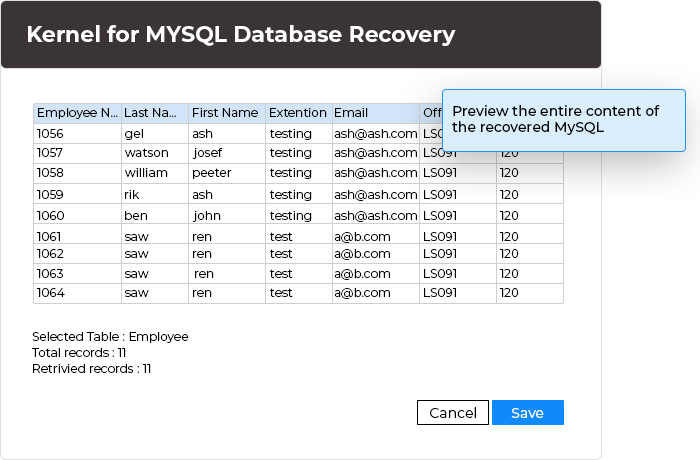
Task: Click 'testing' in row 1057
Action: click(x=299, y=153)
